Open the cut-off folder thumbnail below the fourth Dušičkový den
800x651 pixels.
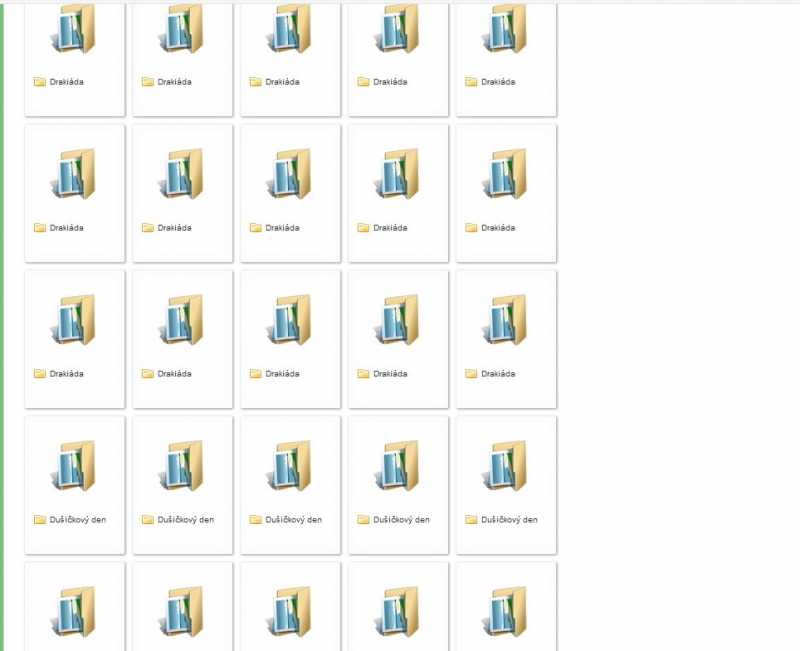pyautogui.click(x=398, y=610)
